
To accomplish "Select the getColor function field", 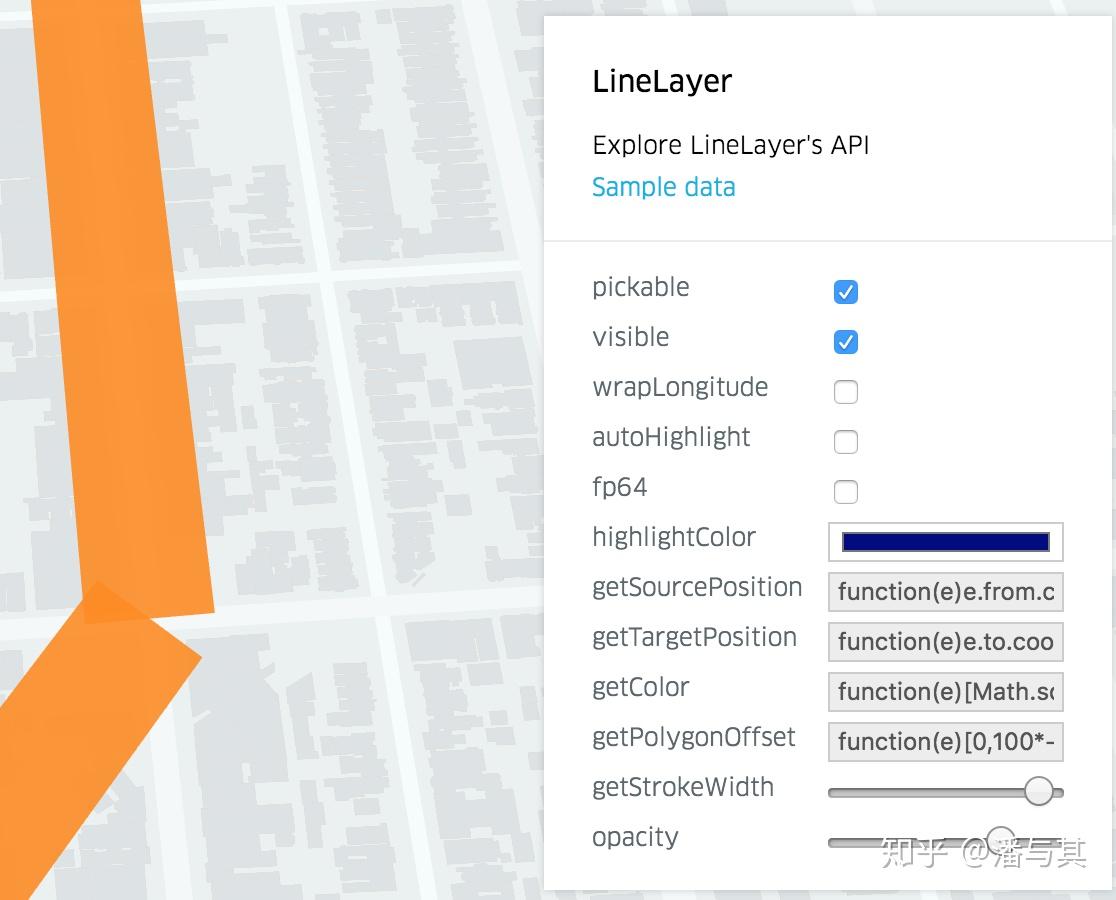I will tap(945, 692).
